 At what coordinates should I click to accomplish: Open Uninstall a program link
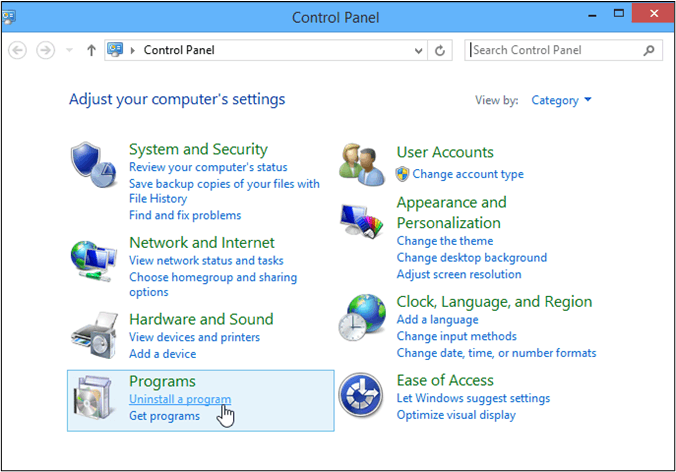click(x=180, y=399)
